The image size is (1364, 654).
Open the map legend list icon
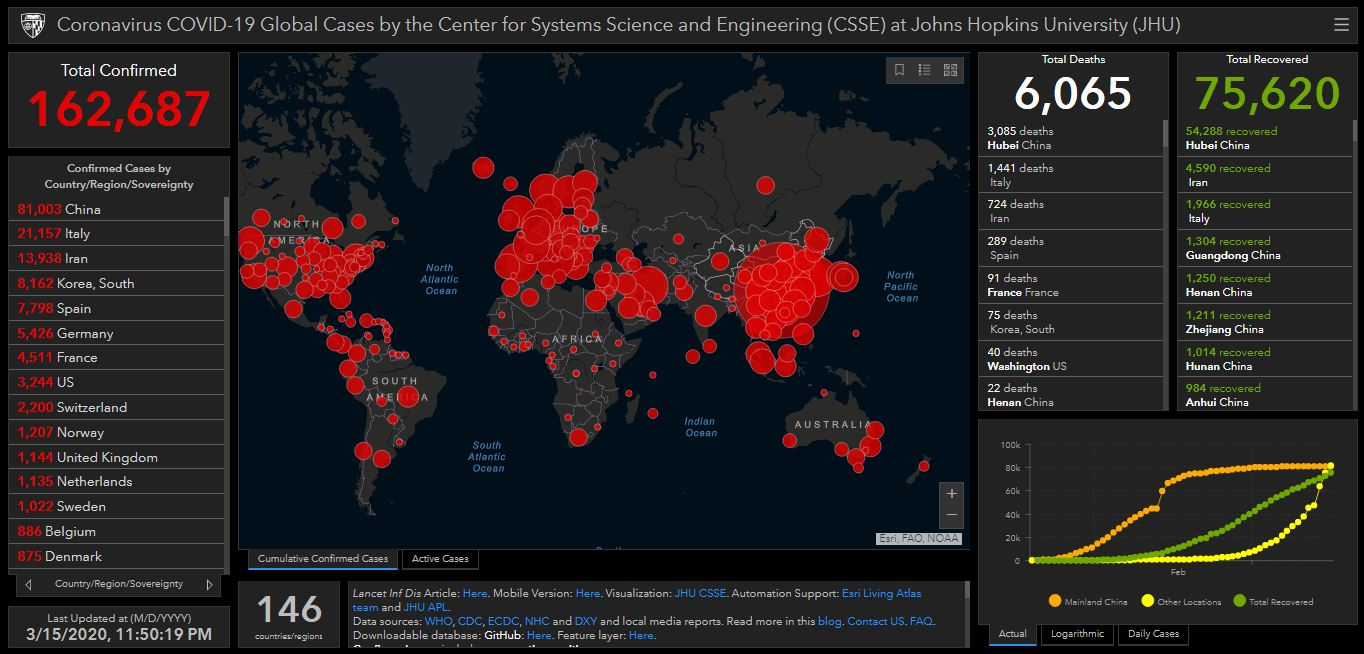click(925, 70)
